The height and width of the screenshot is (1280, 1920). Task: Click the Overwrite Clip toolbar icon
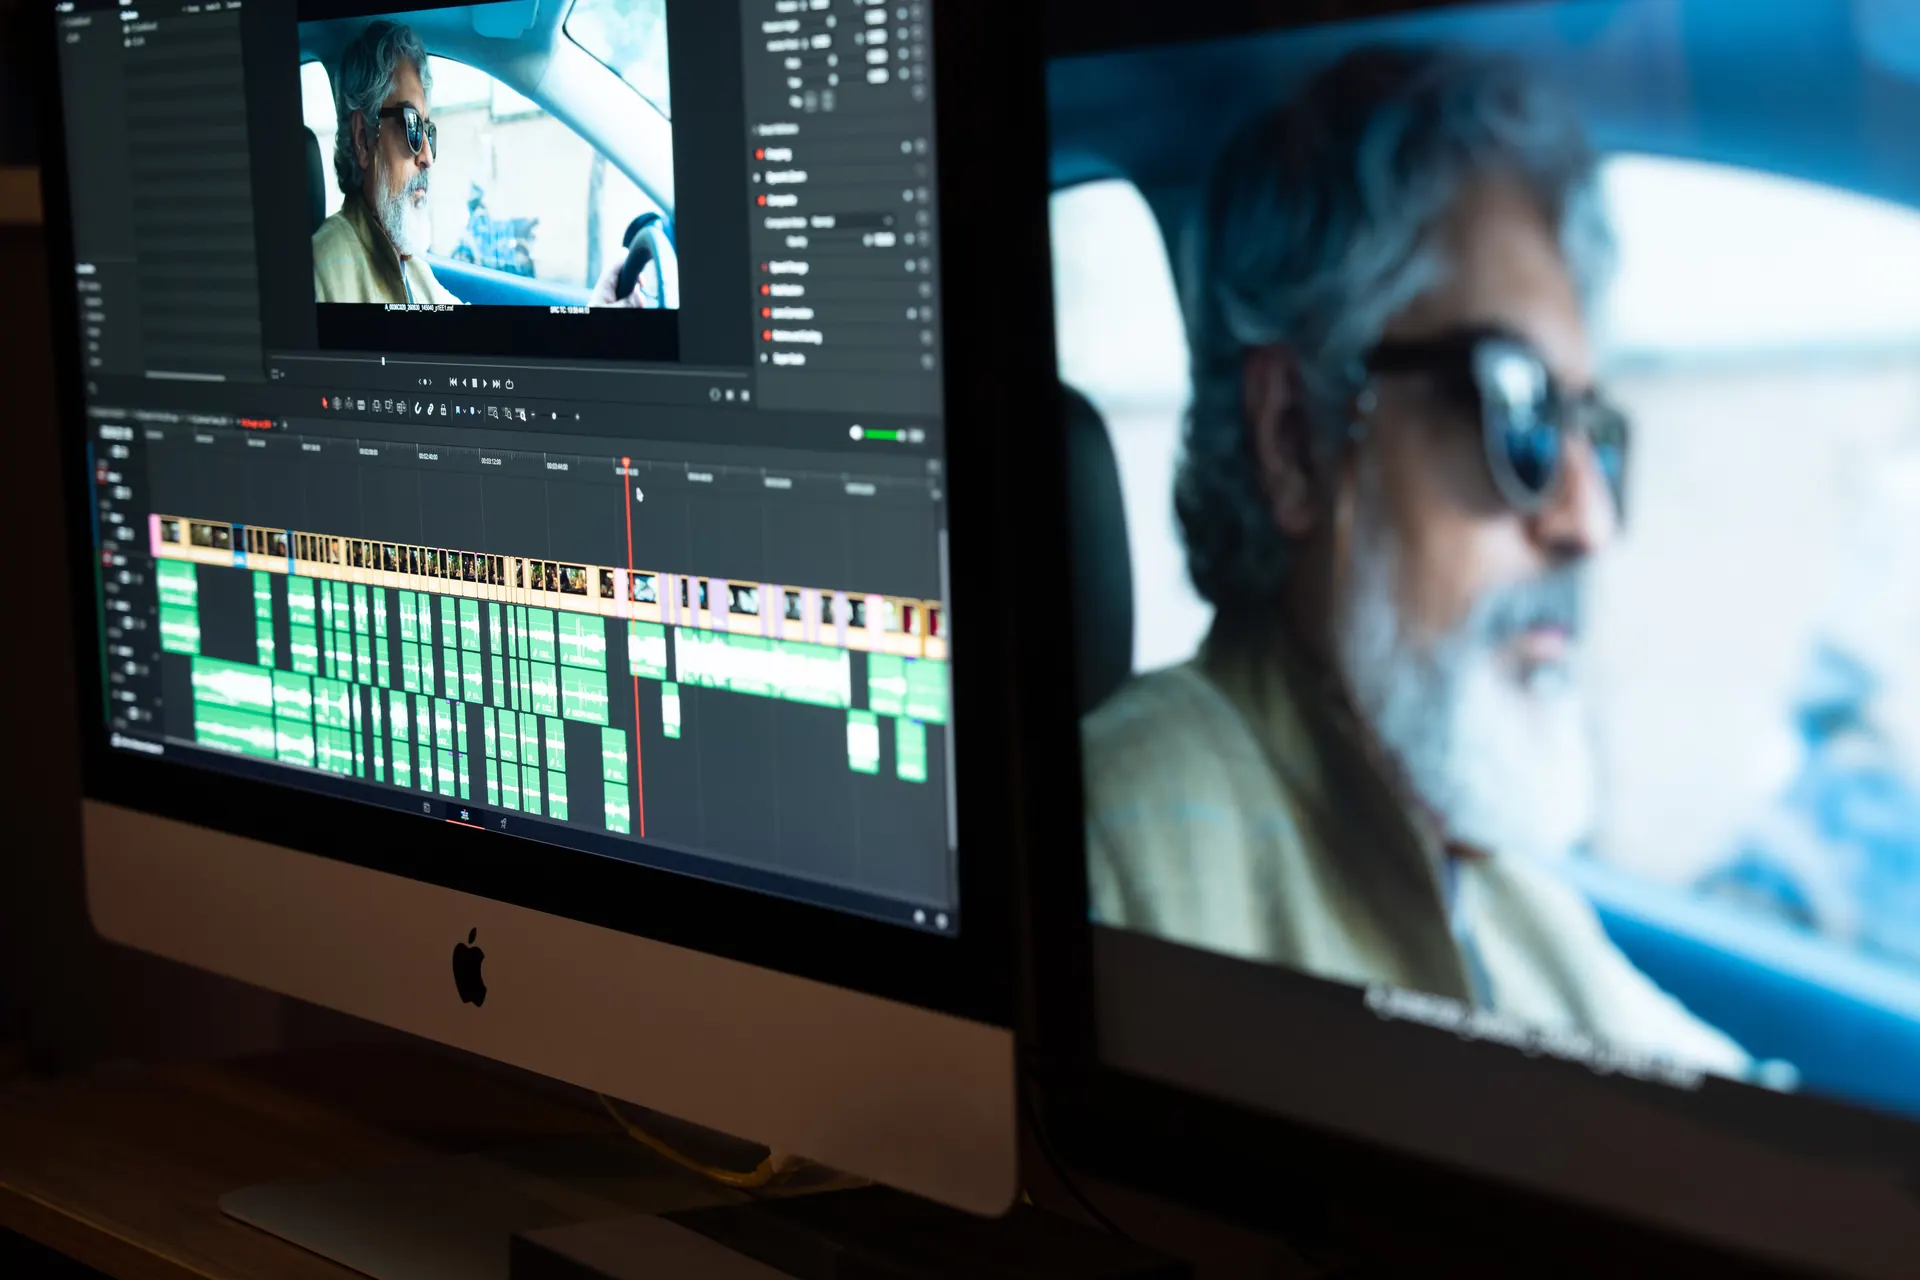(389, 406)
